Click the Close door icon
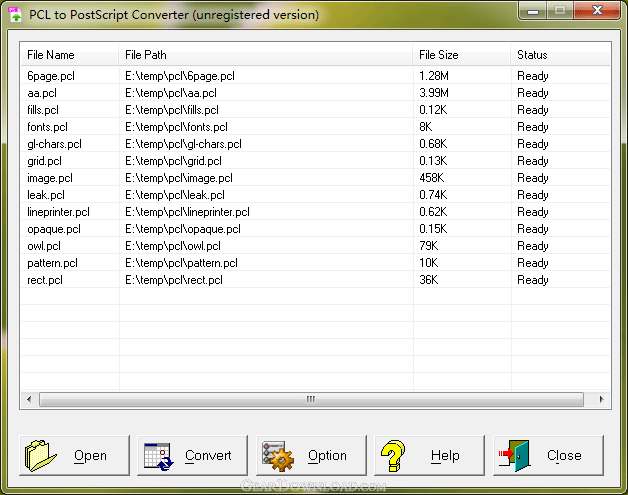 coord(514,455)
